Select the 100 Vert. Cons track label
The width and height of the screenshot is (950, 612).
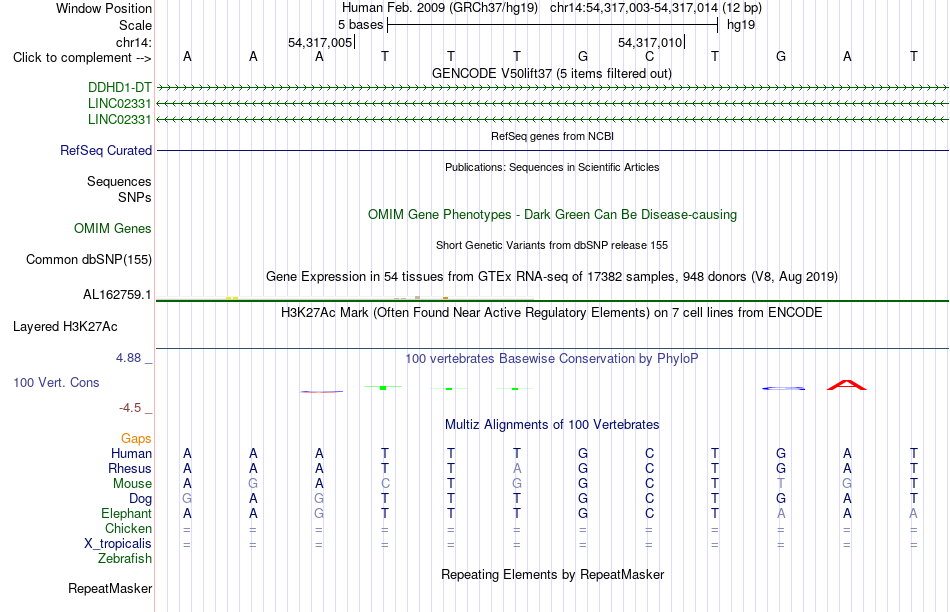pos(56,382)
